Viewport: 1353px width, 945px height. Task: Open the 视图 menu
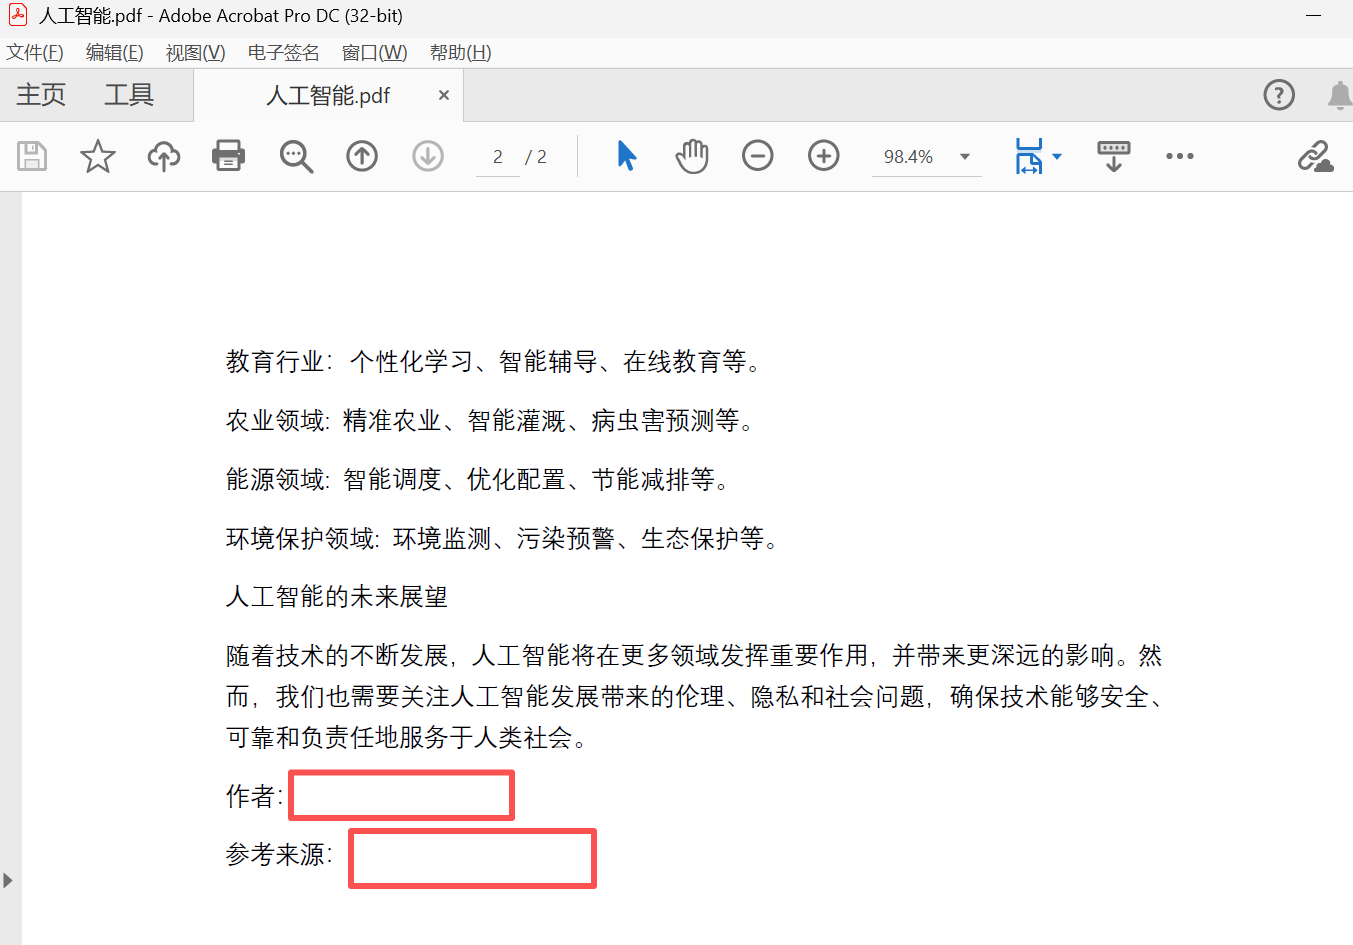(194, 52)
